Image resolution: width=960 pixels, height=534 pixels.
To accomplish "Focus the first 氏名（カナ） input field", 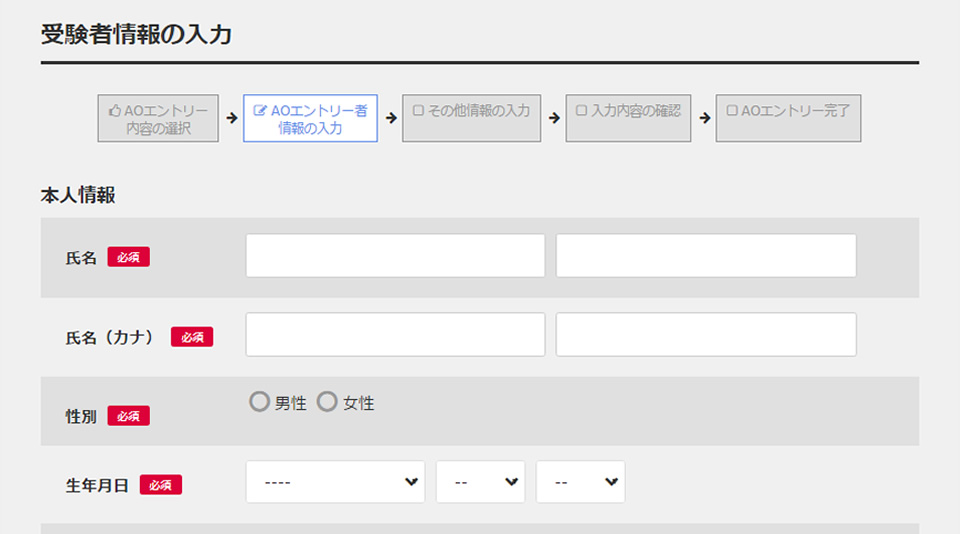I will click(x=395, y=334).
